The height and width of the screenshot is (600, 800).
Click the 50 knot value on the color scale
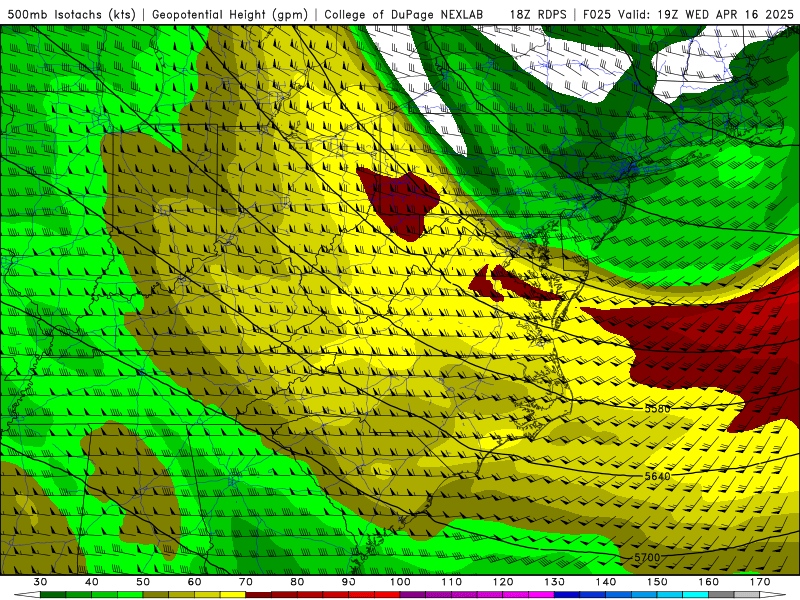pos(143,582)
